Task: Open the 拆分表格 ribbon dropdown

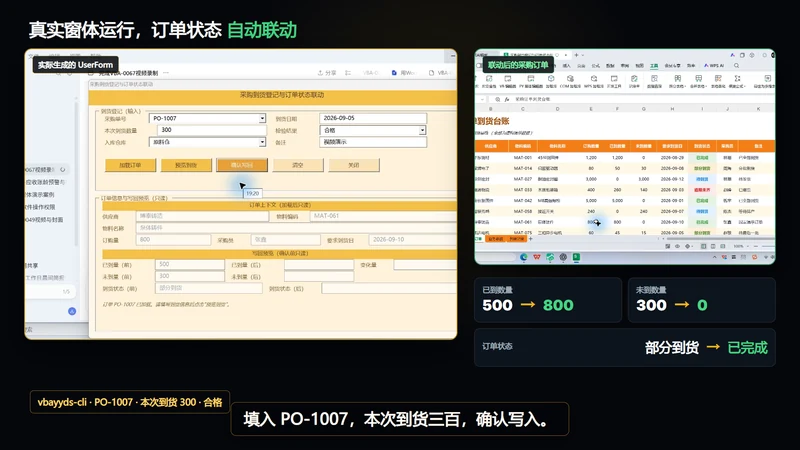Action: tap(678, 82)
